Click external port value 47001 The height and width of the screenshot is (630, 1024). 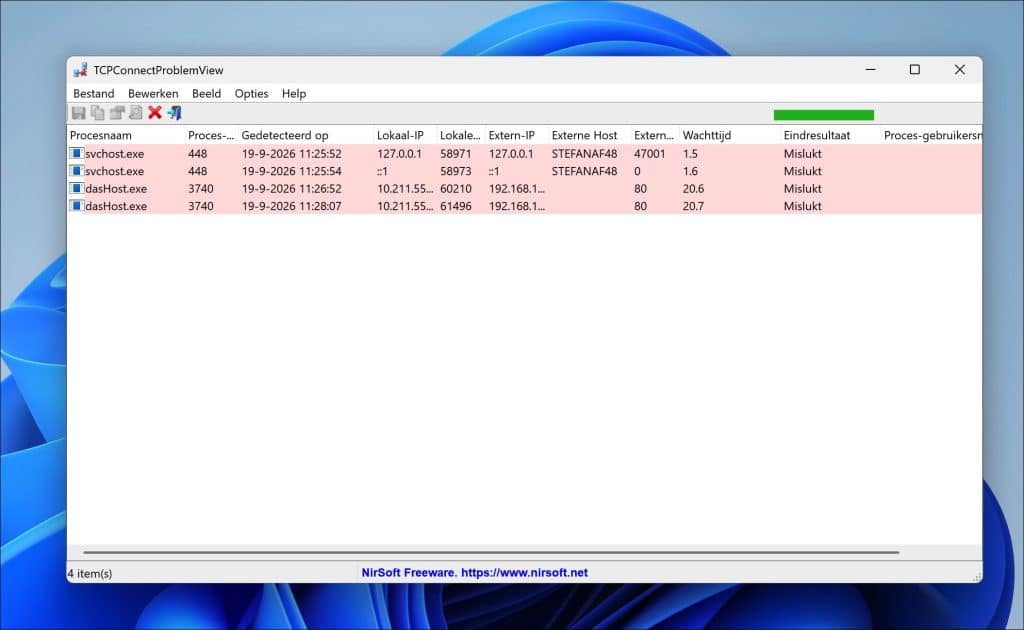point(650,153)
